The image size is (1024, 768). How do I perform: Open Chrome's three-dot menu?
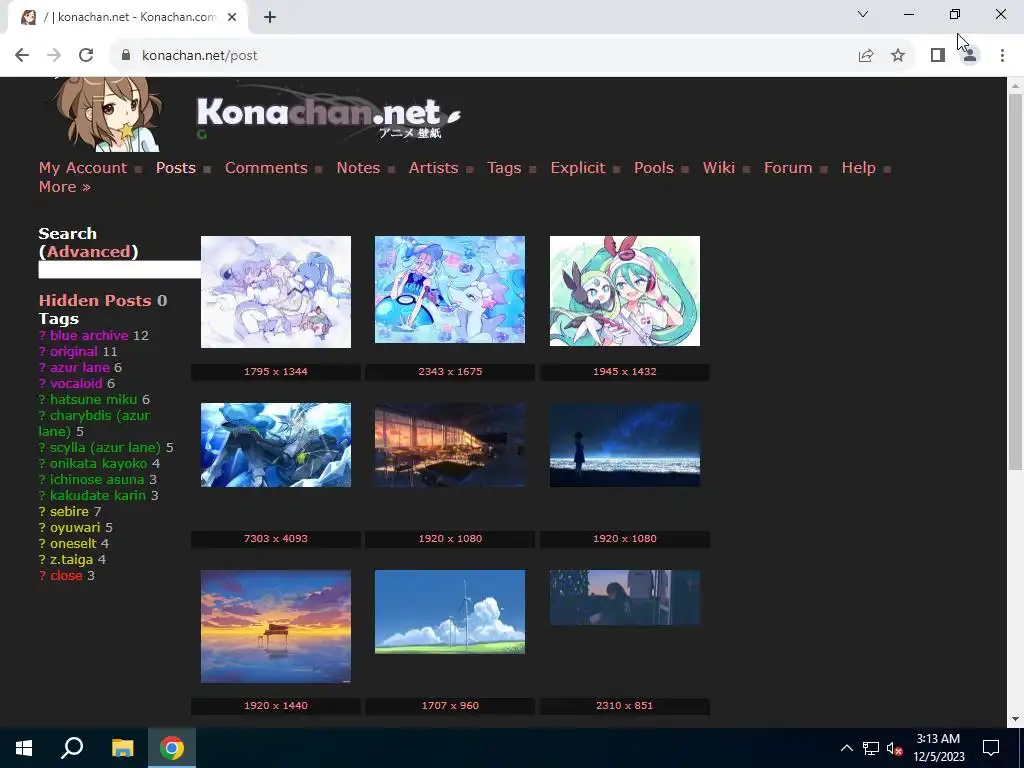(1002, 56)
